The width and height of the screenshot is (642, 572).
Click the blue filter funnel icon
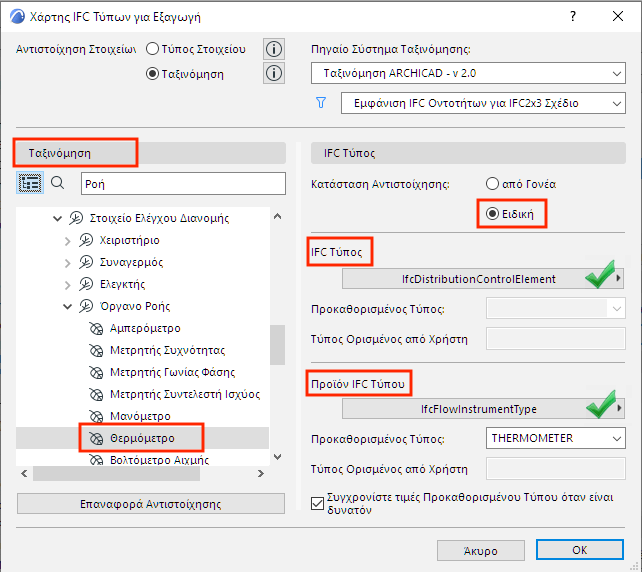[x=321, y=103]
